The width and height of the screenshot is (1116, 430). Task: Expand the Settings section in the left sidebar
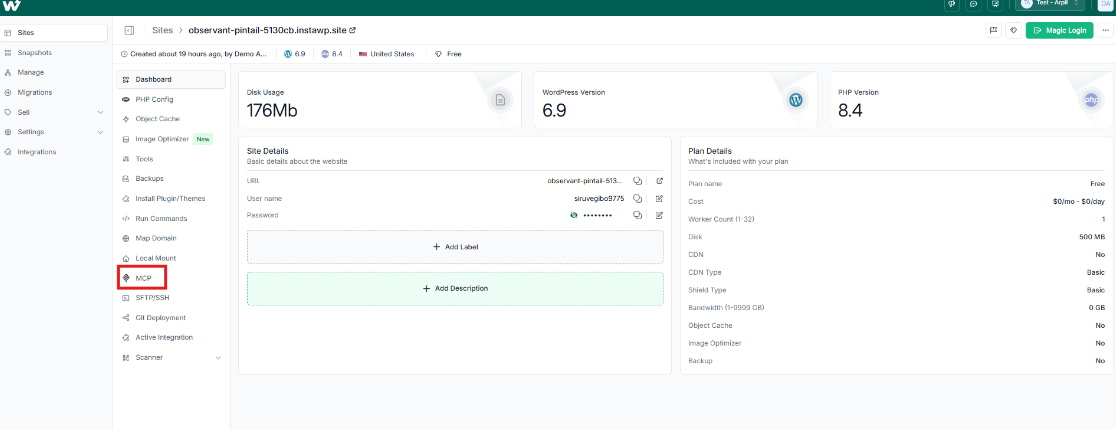tap(100, 132)
